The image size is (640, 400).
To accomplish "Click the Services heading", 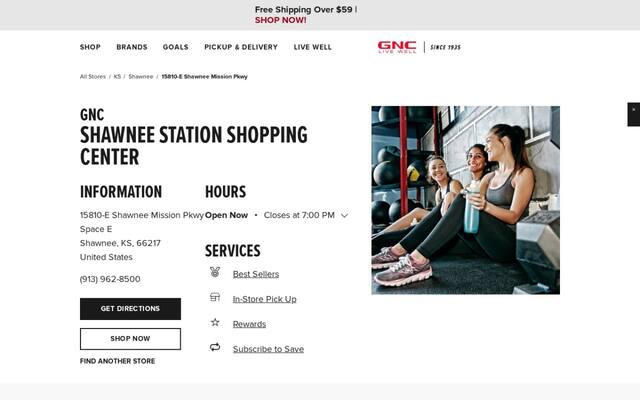I will click(233, 251).
